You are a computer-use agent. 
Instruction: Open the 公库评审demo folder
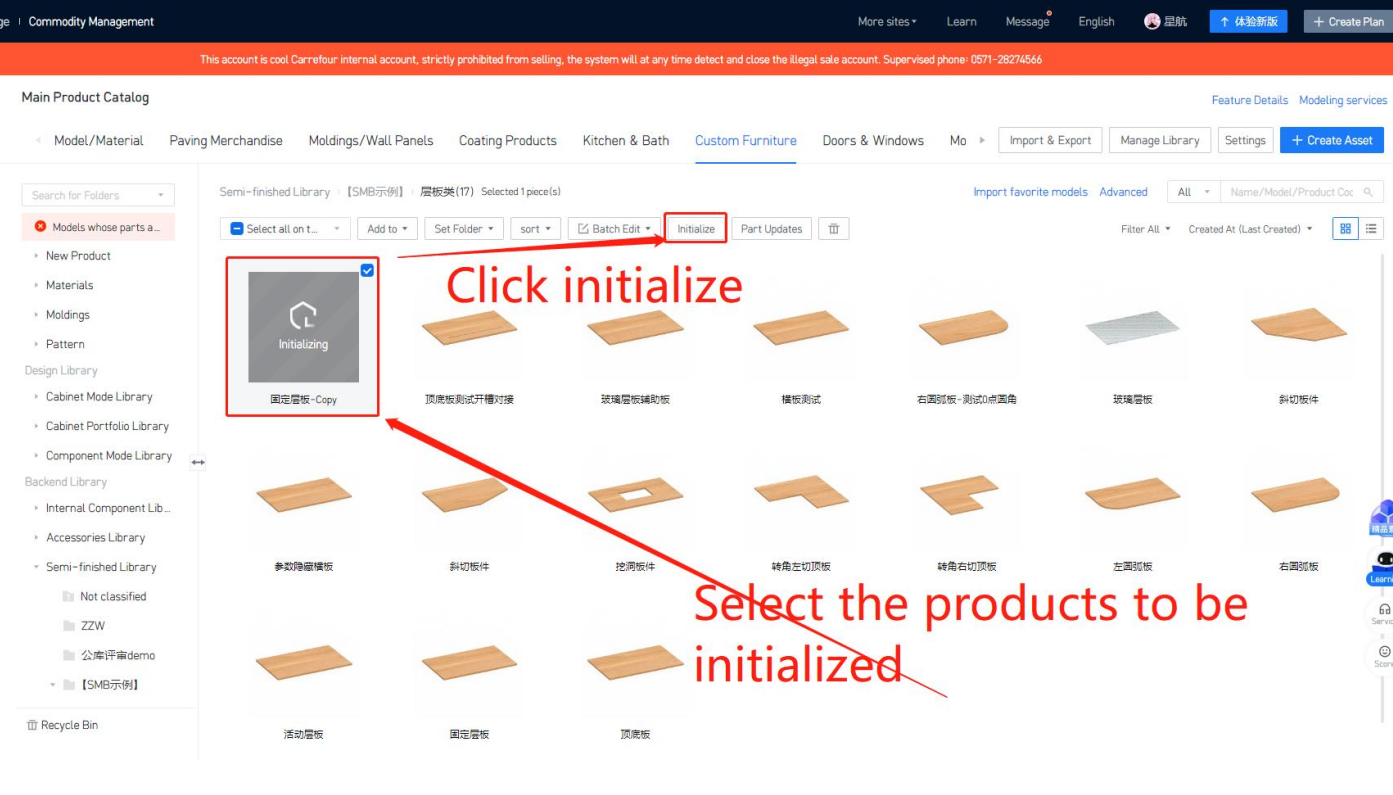pos(109,655)
